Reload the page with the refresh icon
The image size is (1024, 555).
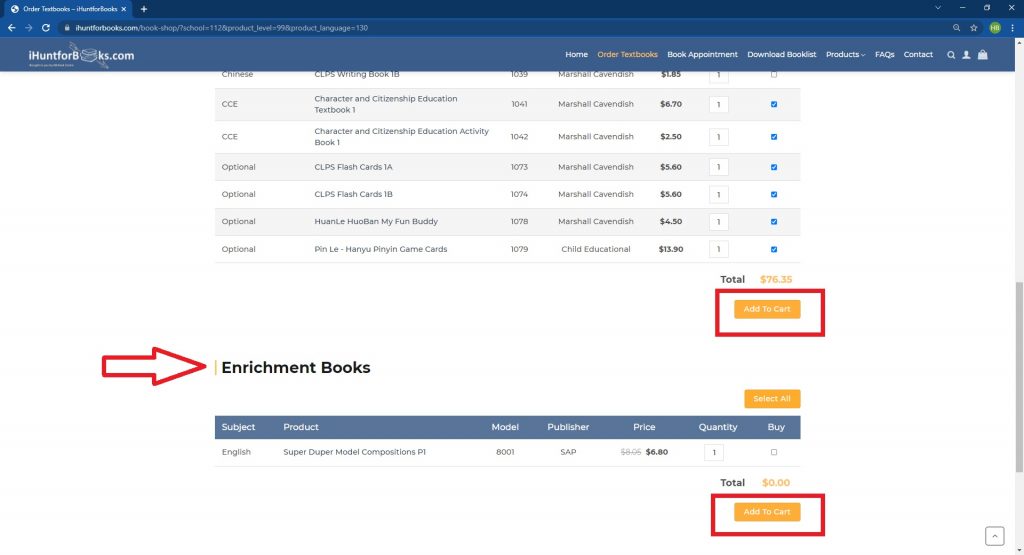46,28
